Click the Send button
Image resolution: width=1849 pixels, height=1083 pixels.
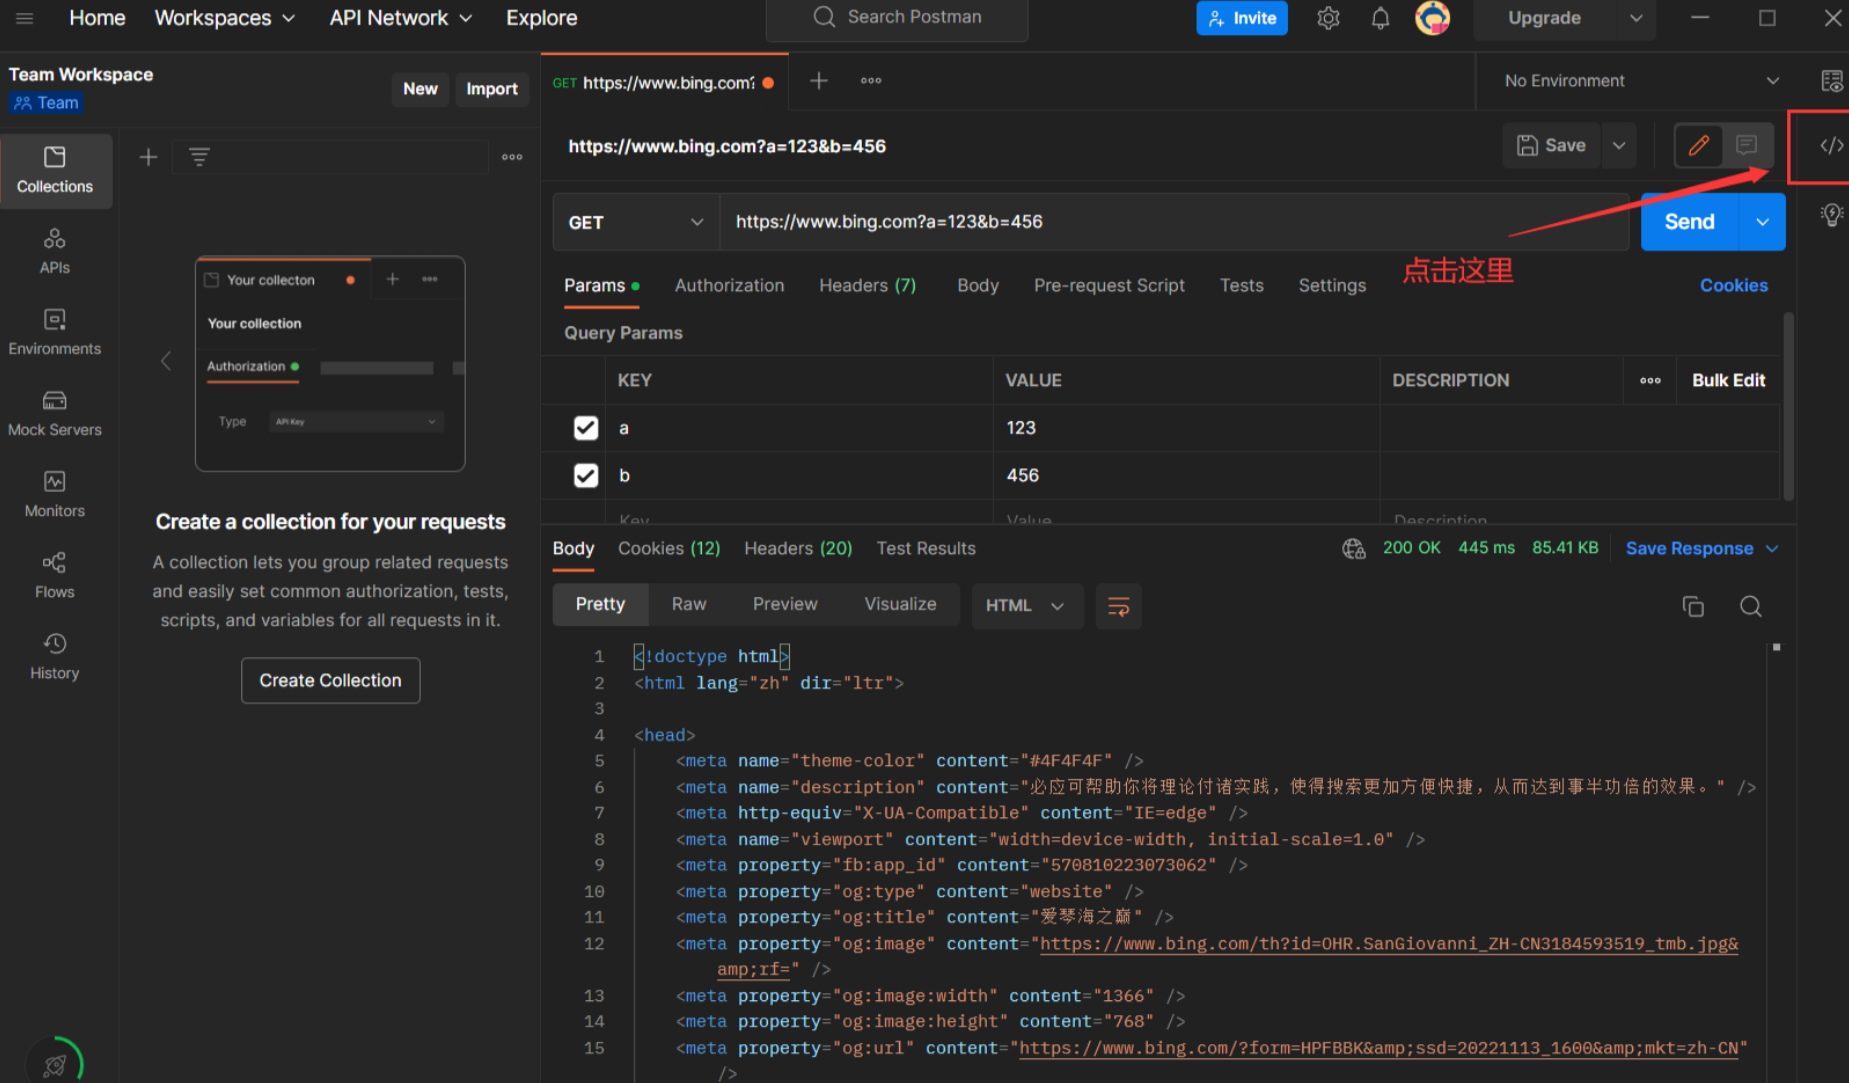pyautogui.click(x=1689, y=222)
